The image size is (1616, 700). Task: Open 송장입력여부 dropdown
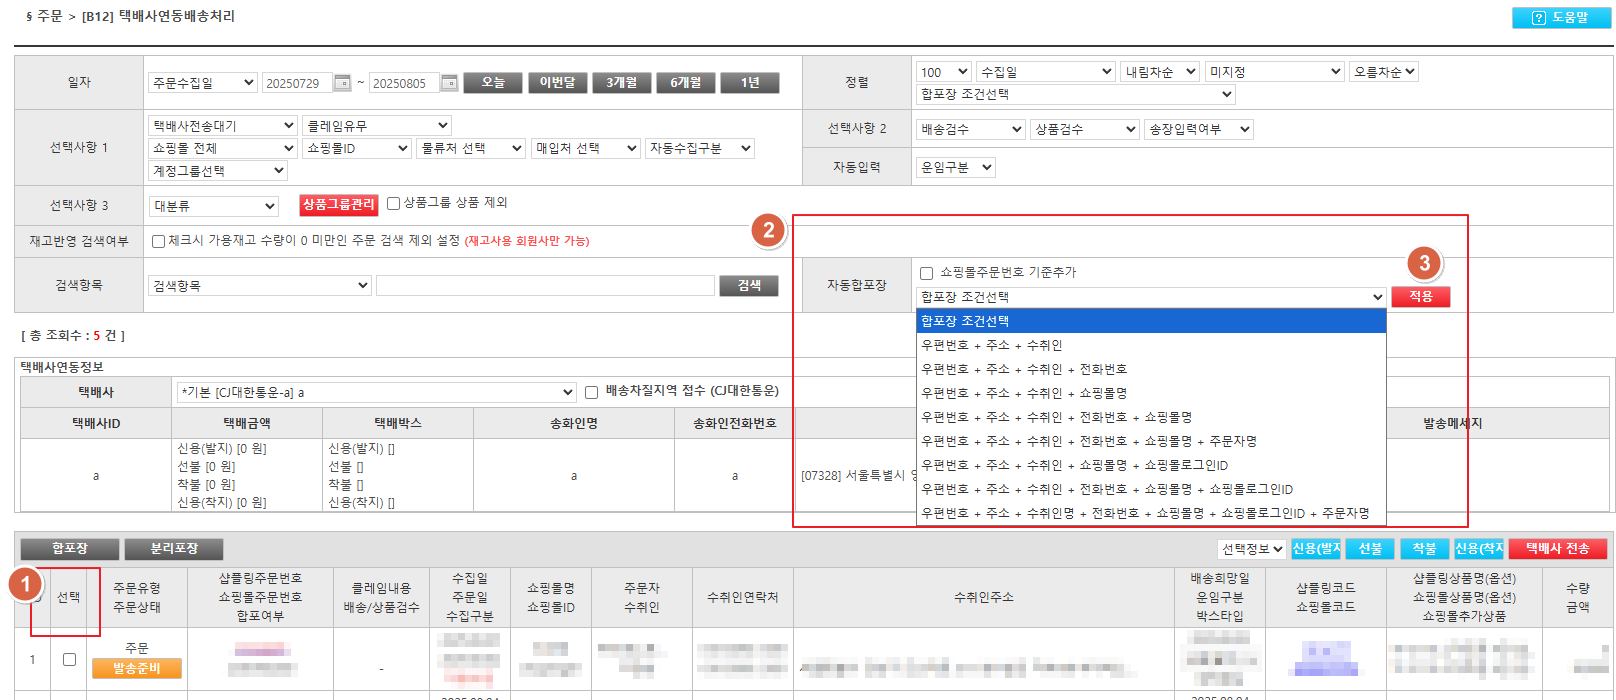[x=1199, y=129]
